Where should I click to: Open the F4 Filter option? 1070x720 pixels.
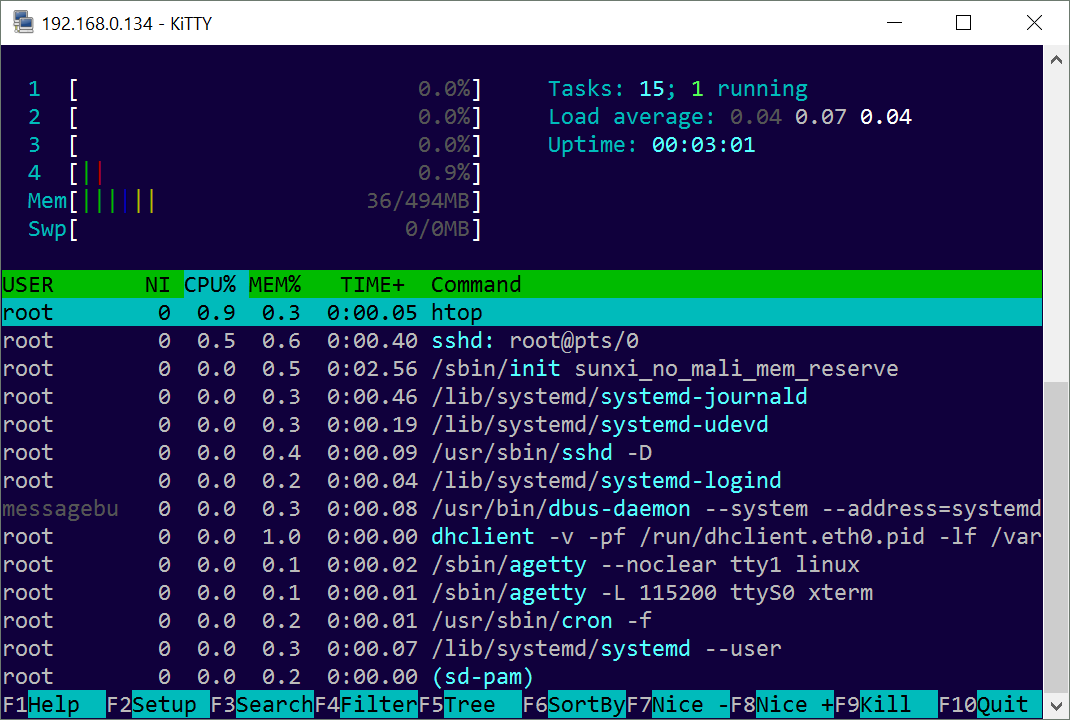tap(366, 705)
